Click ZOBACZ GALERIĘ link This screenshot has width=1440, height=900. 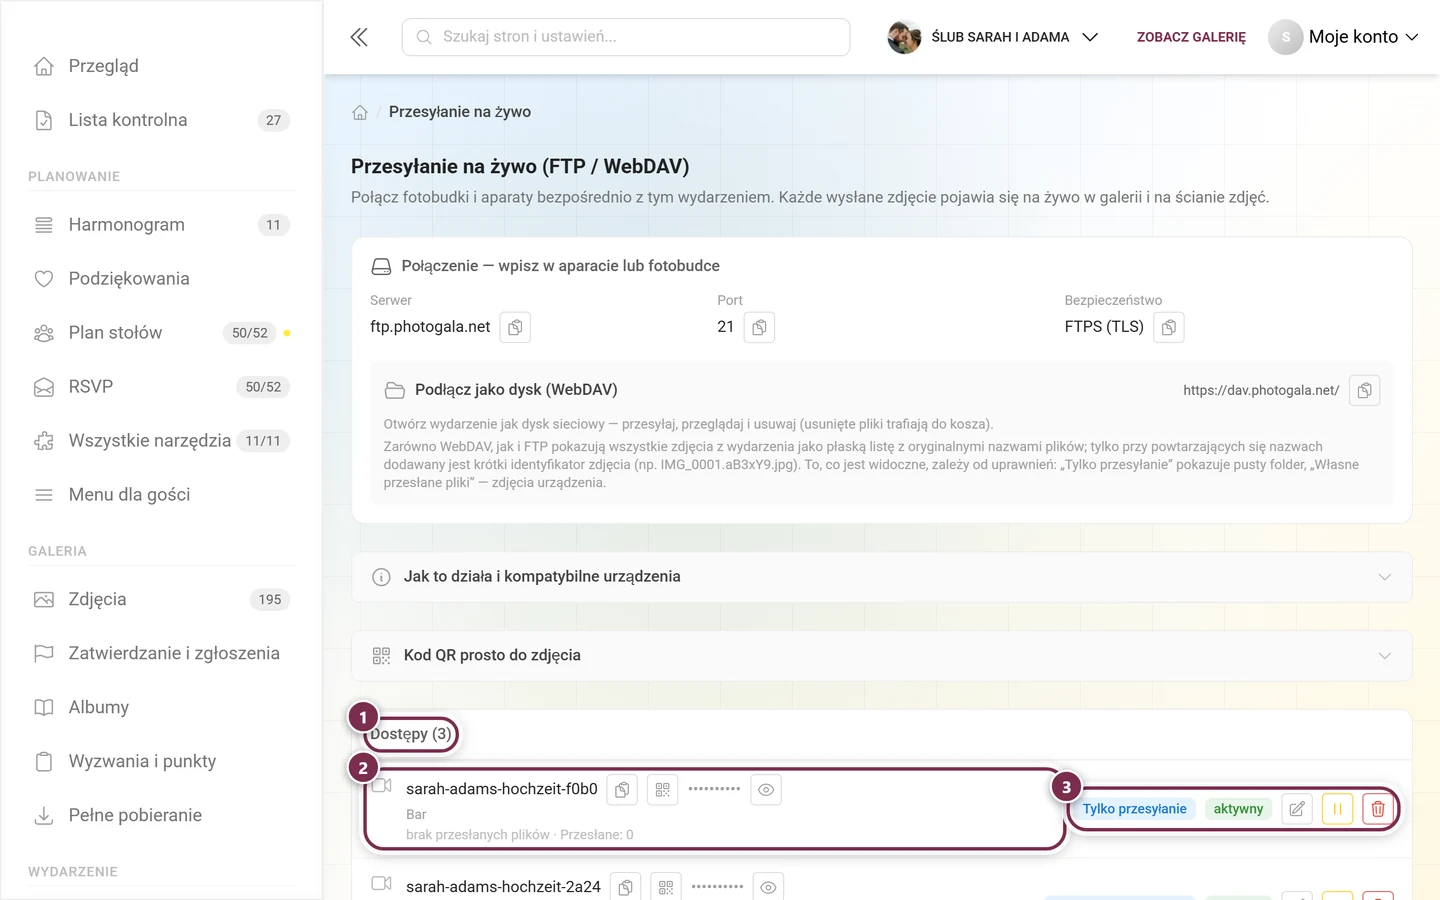point(1191,37)
